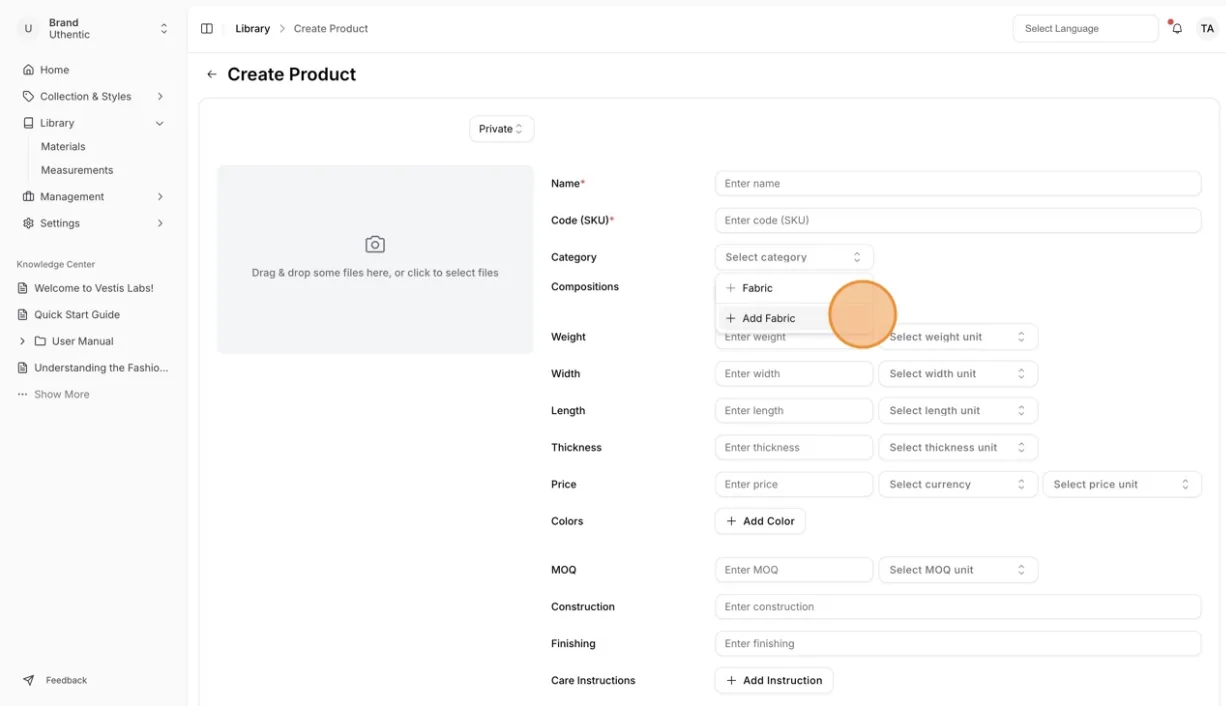This screenshot has width=1226, height=706.
Task: Open the Private visibility dropdown
Action: coord(501,129)
